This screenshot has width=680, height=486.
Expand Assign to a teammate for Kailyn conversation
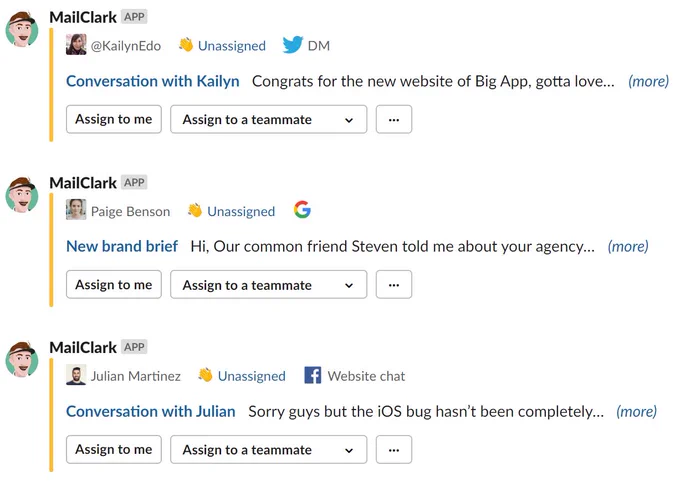pyautogui.click(x=268, y=119)
